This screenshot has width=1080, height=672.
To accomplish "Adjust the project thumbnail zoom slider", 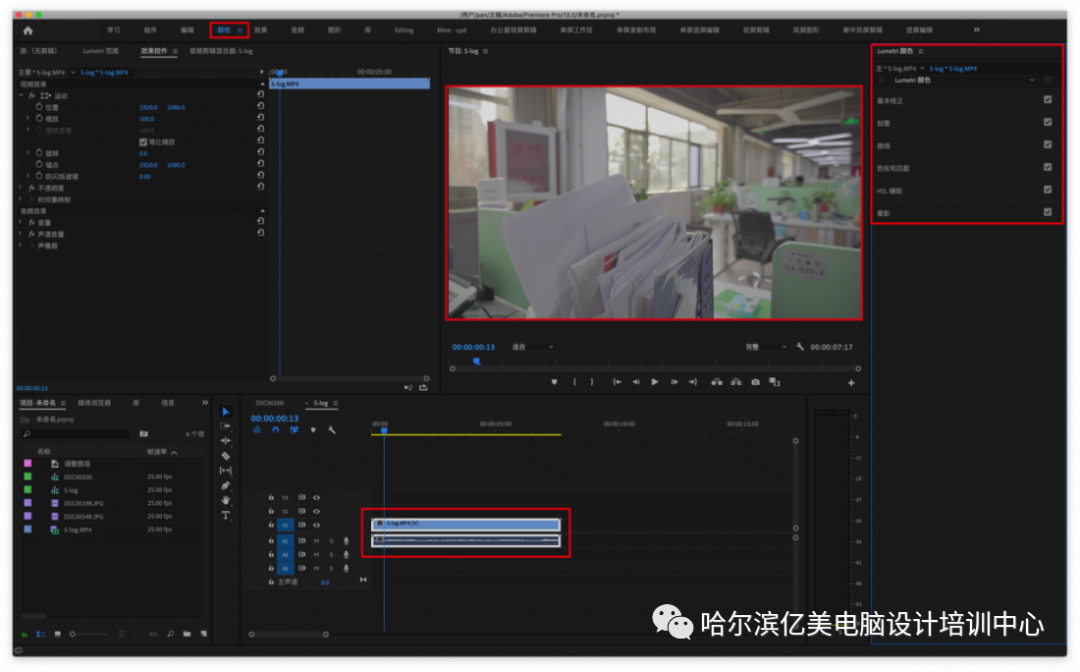I will coord(74,633).
